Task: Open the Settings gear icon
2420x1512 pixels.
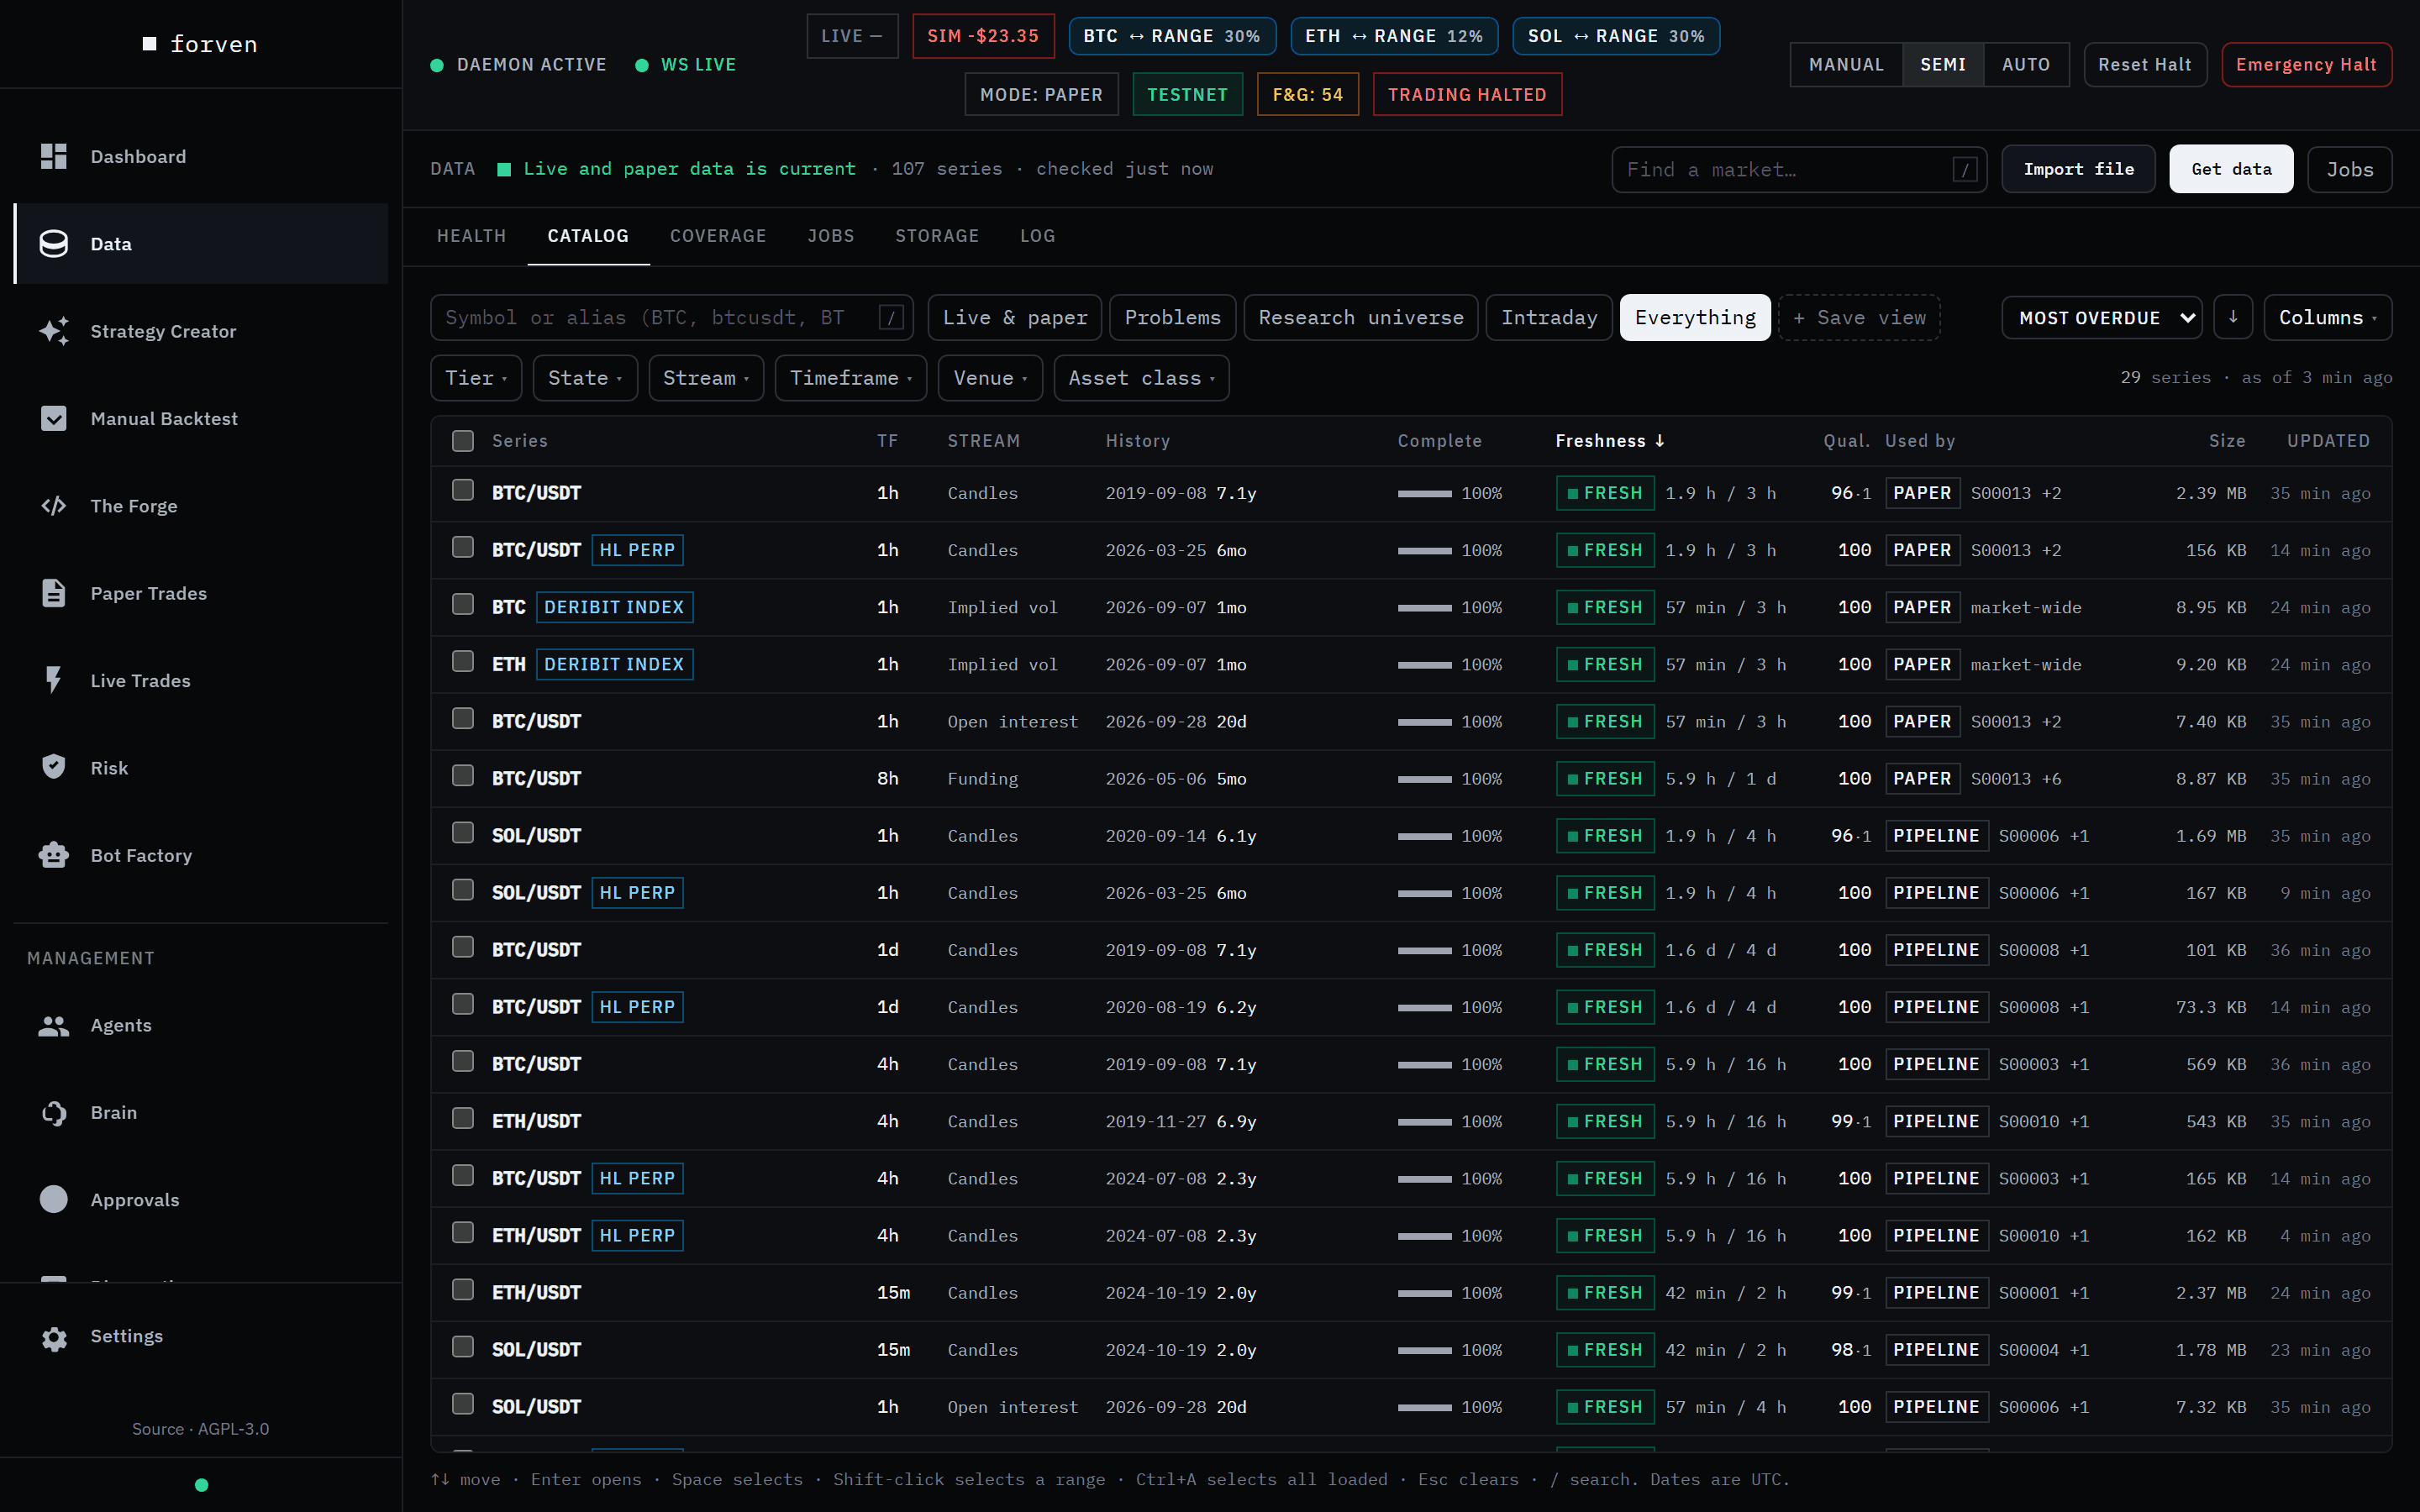Action: pos(54,1337)
